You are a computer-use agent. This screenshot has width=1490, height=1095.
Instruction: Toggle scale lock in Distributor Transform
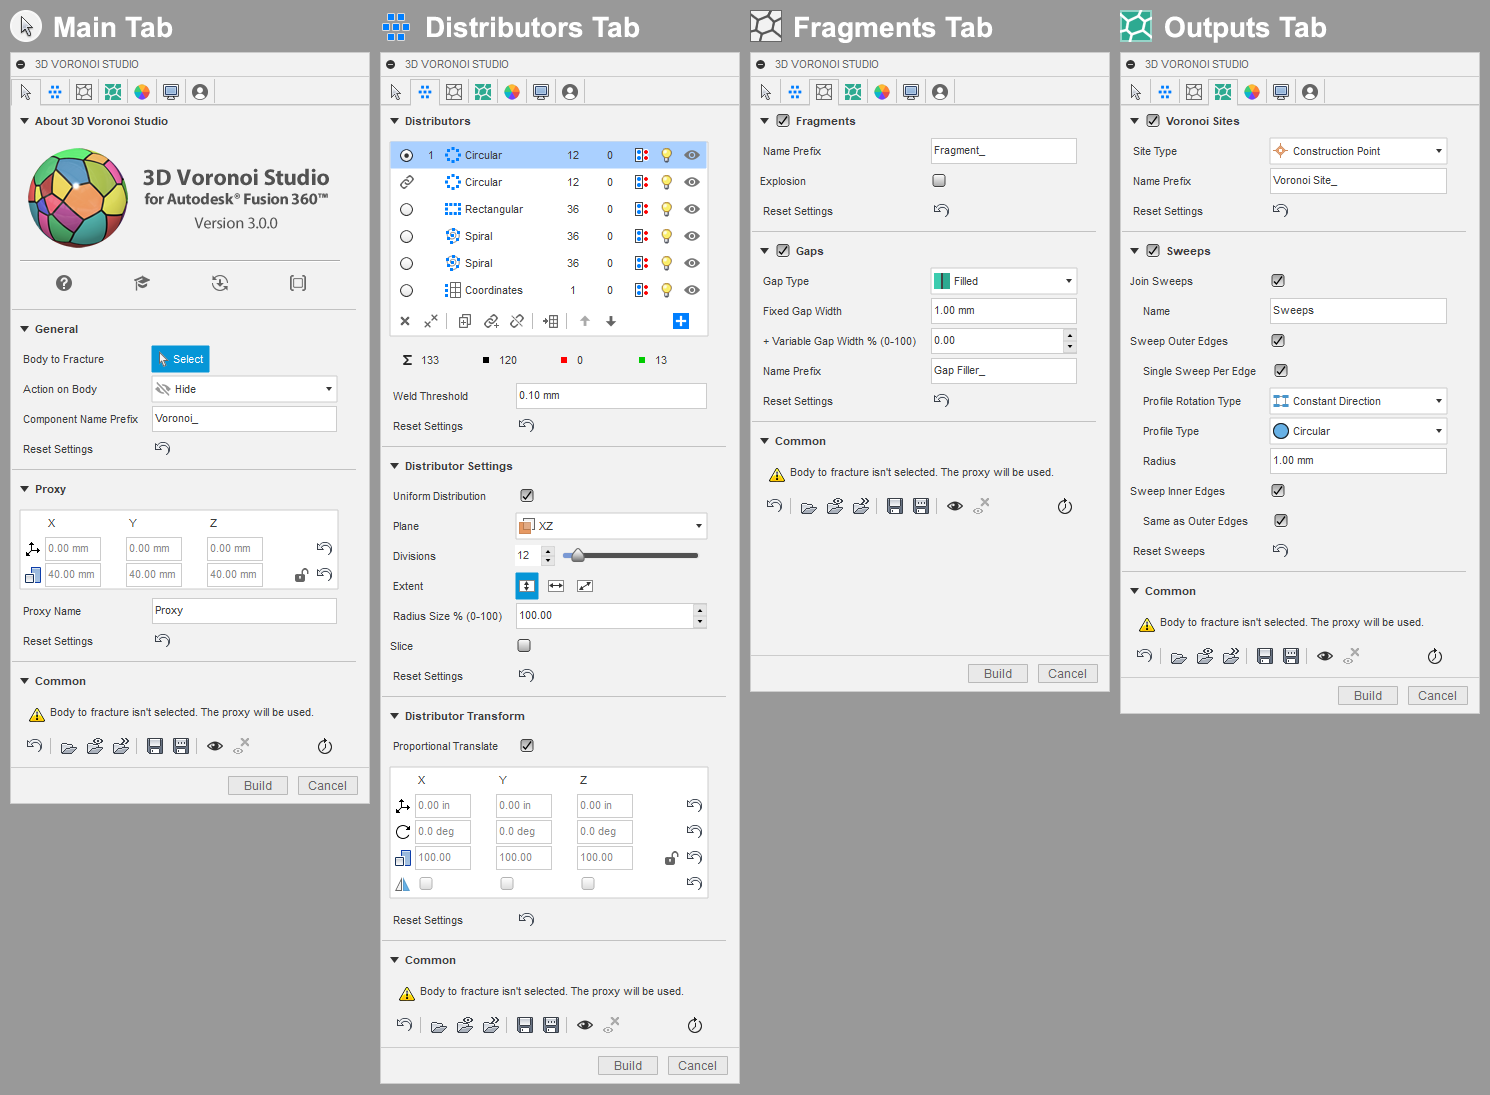point(672,858)
